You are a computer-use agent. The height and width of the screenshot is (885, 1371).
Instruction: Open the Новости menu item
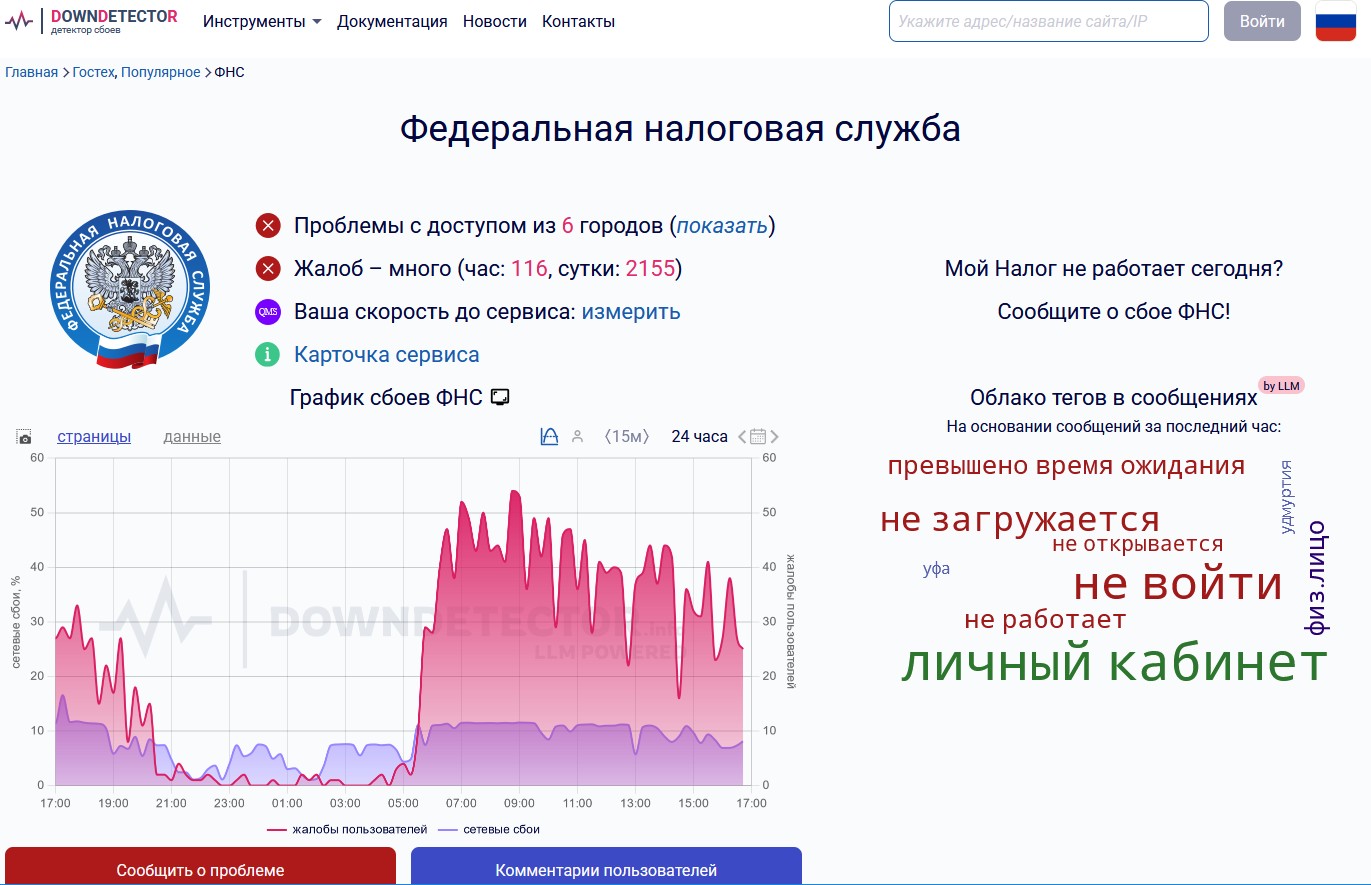[494, 21]
